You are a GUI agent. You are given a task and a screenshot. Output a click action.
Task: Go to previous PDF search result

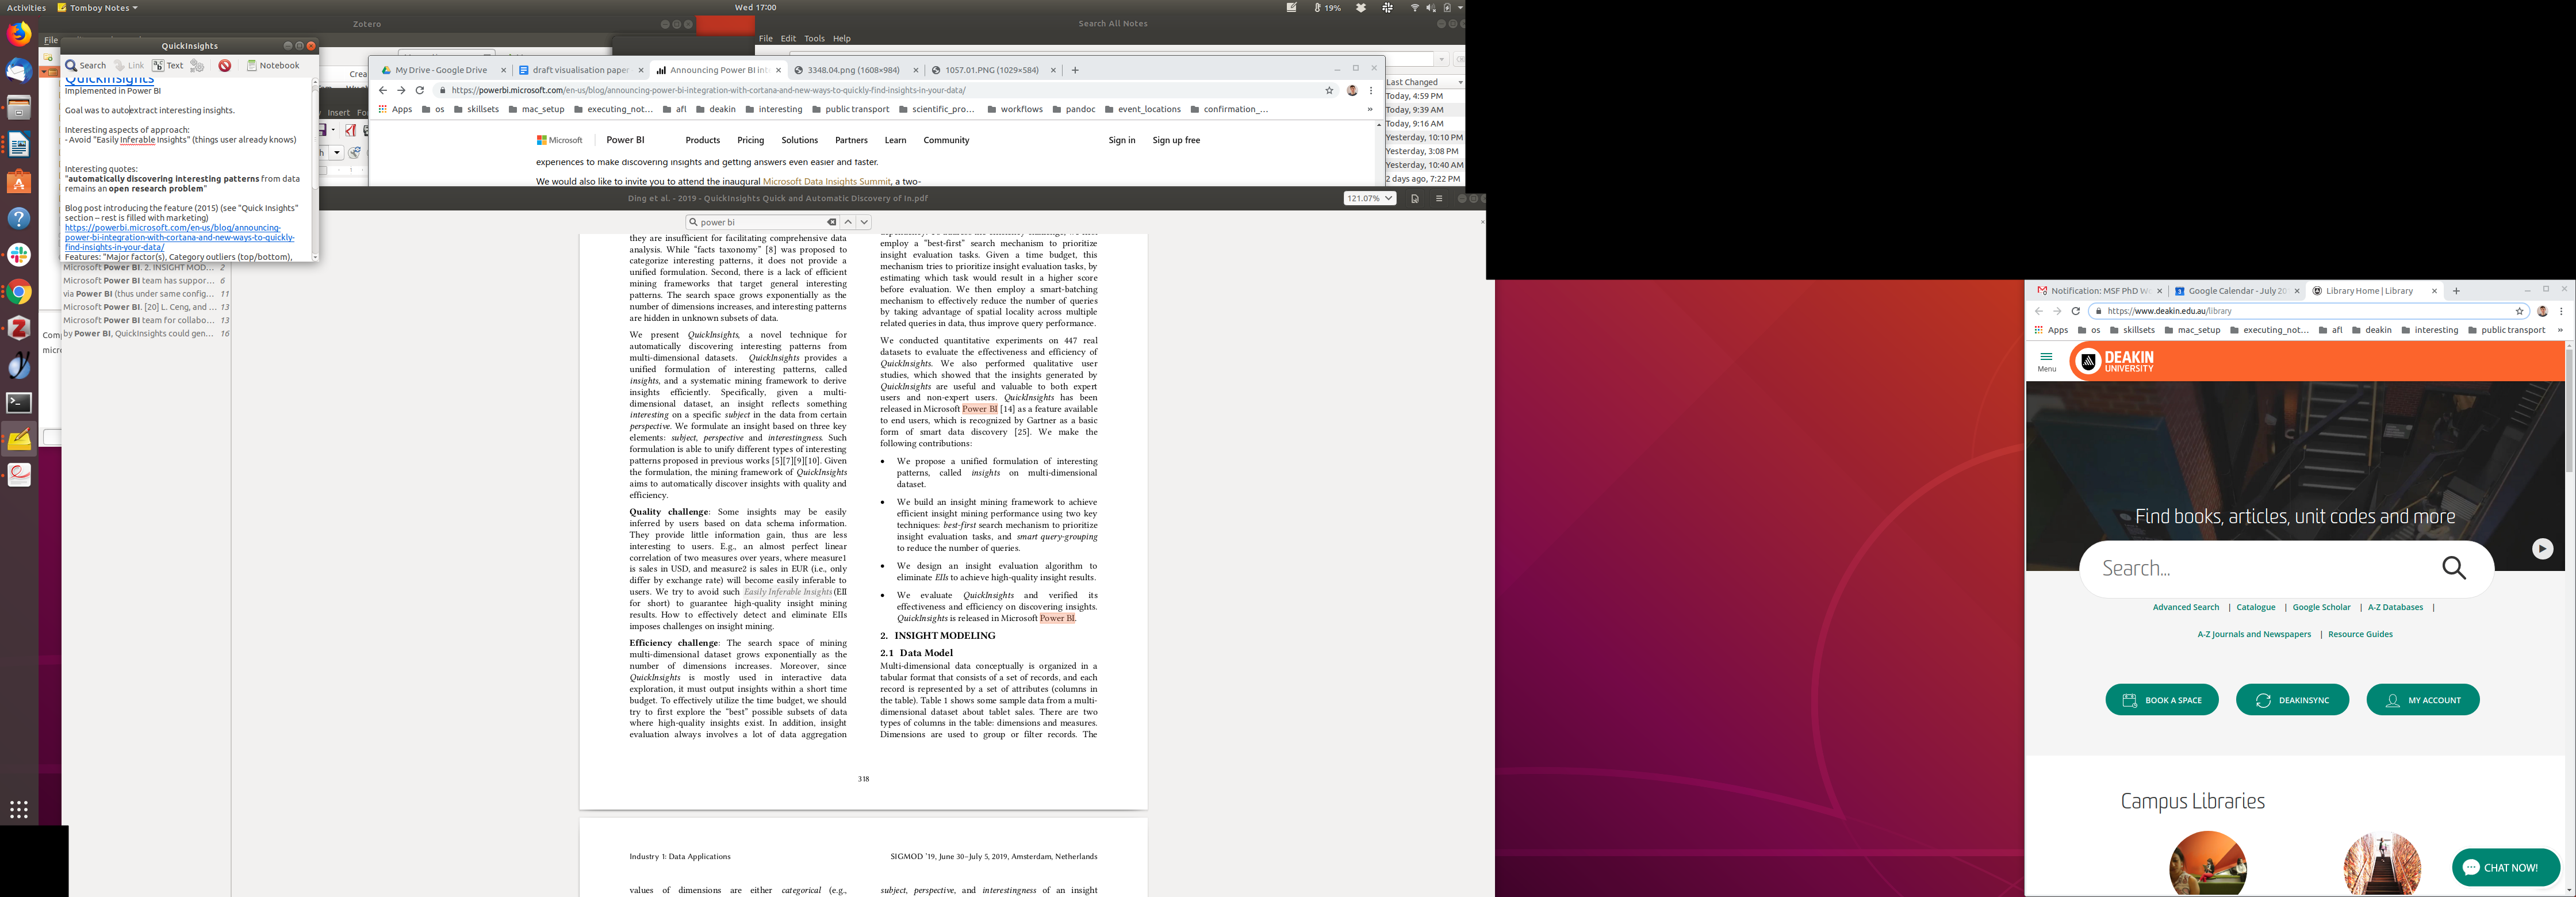[x=848, y=222]
